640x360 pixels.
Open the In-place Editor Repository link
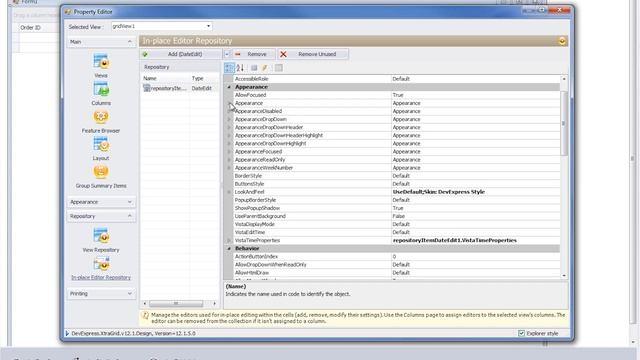tap(101, 278)
